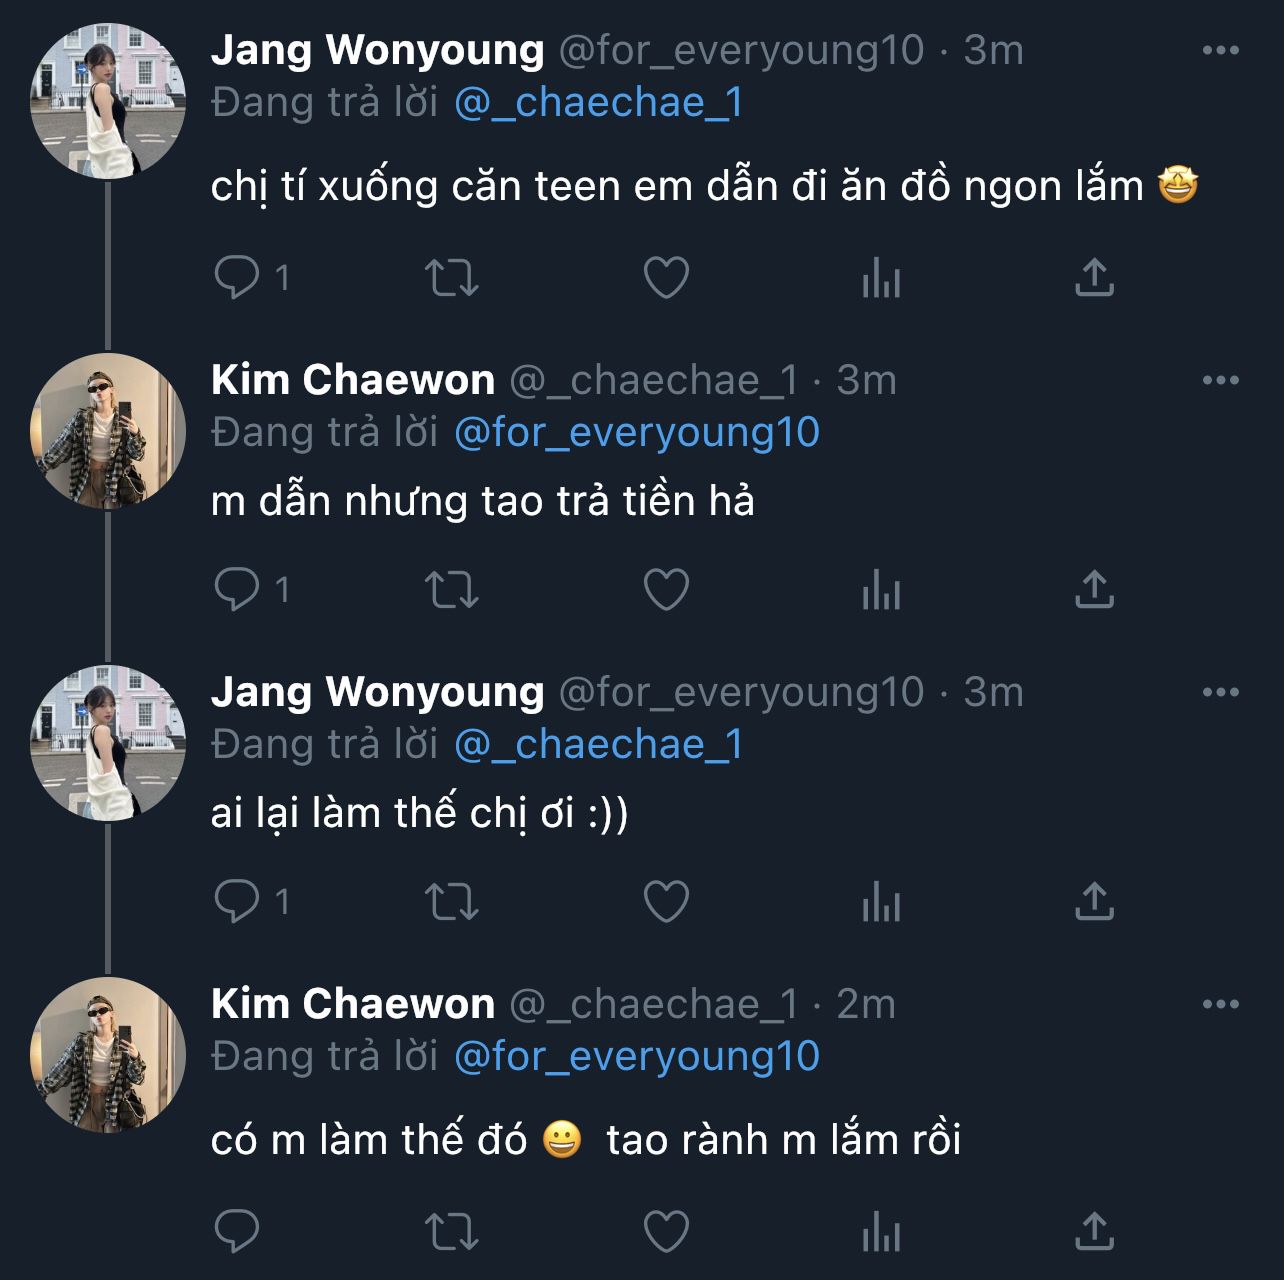Like the "có m làm thế đó" tweet
Image resolution: width=1284 pixels, height=1280 pixels.
(666, 1231)
